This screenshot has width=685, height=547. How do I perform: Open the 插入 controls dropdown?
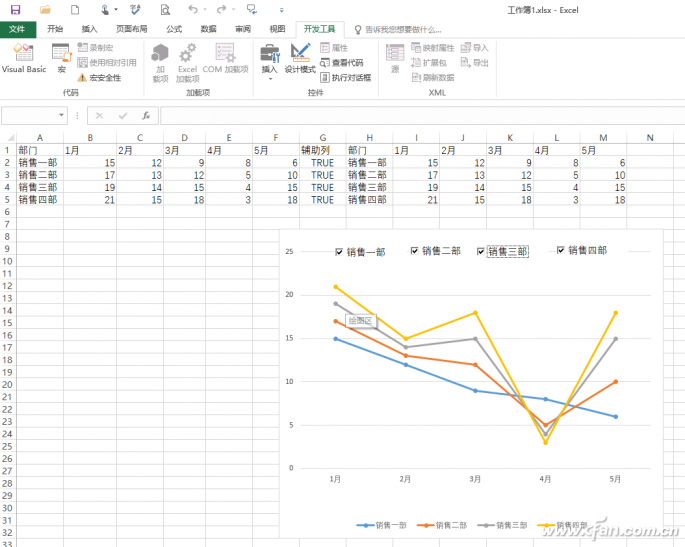pos(270,62)
